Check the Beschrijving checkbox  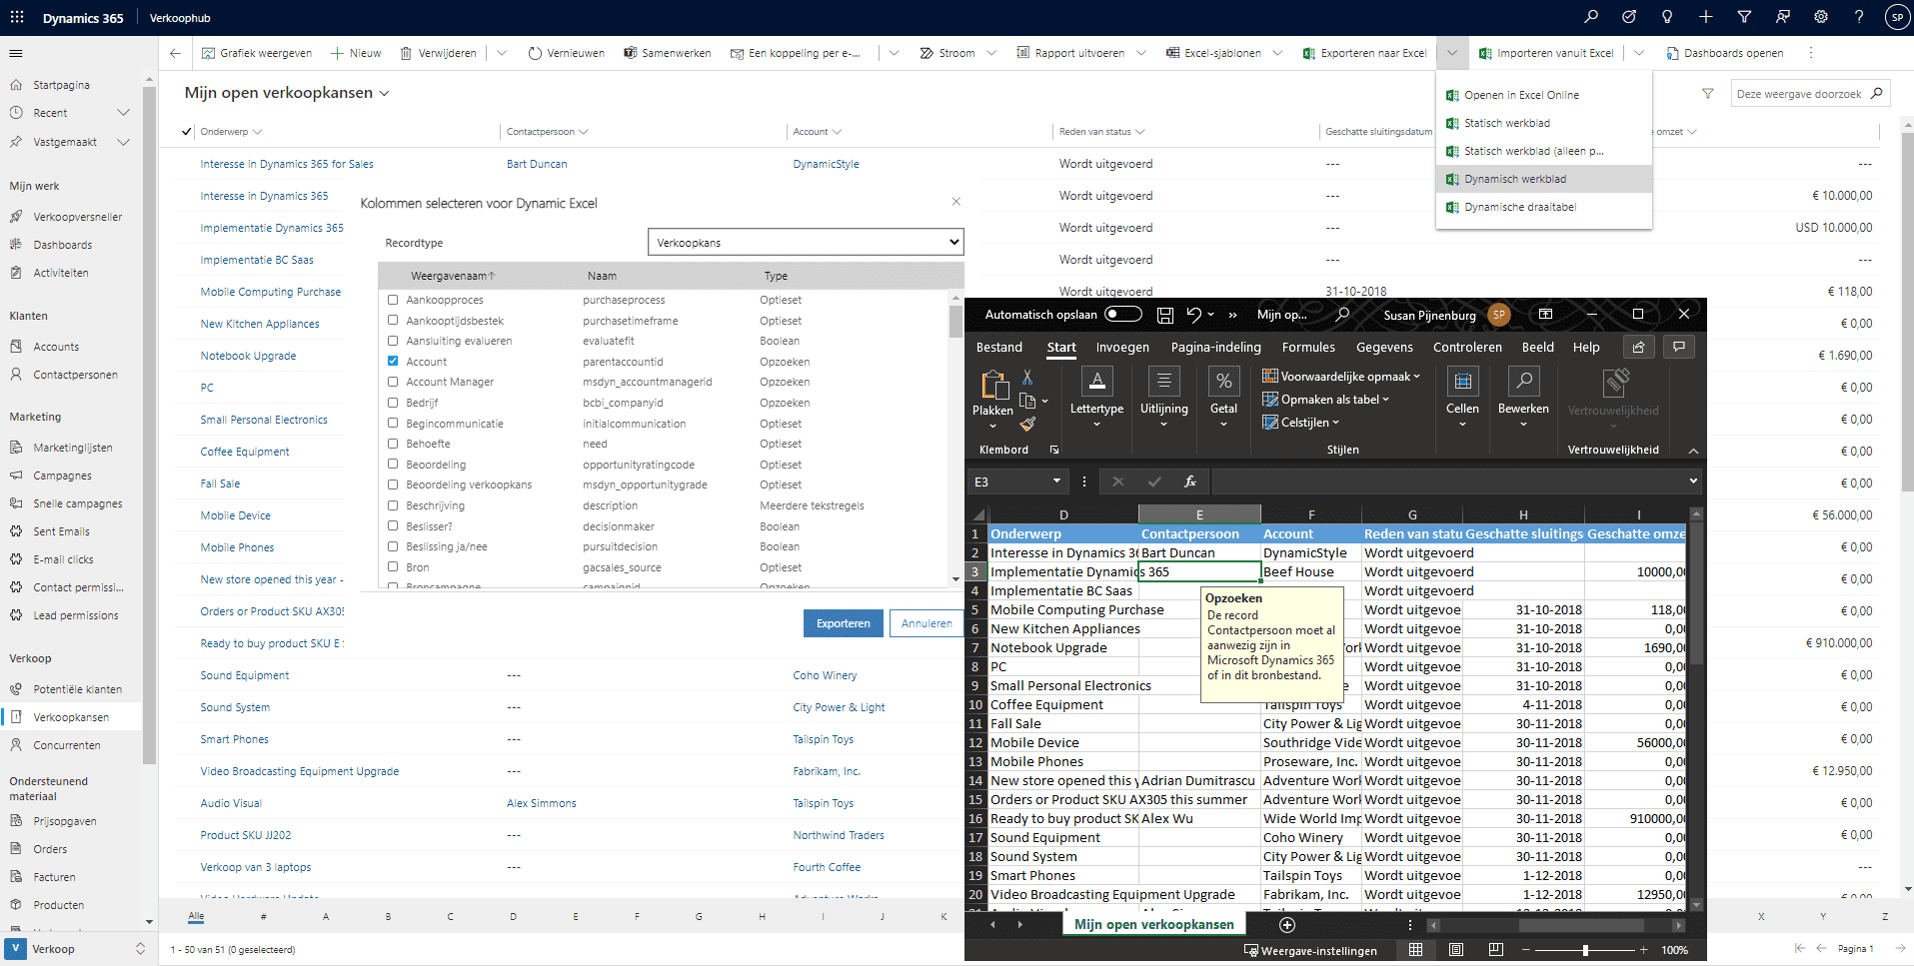click(x=393, y=505)
